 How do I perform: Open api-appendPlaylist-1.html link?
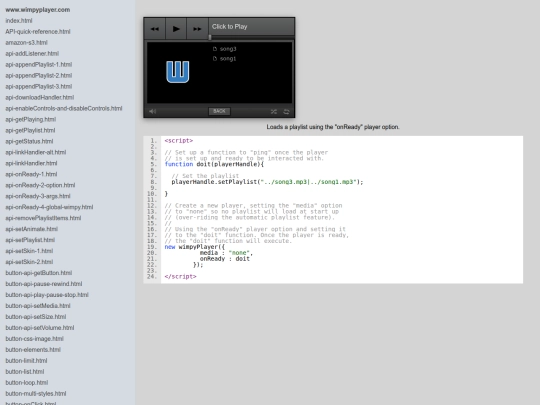[39, 65]
